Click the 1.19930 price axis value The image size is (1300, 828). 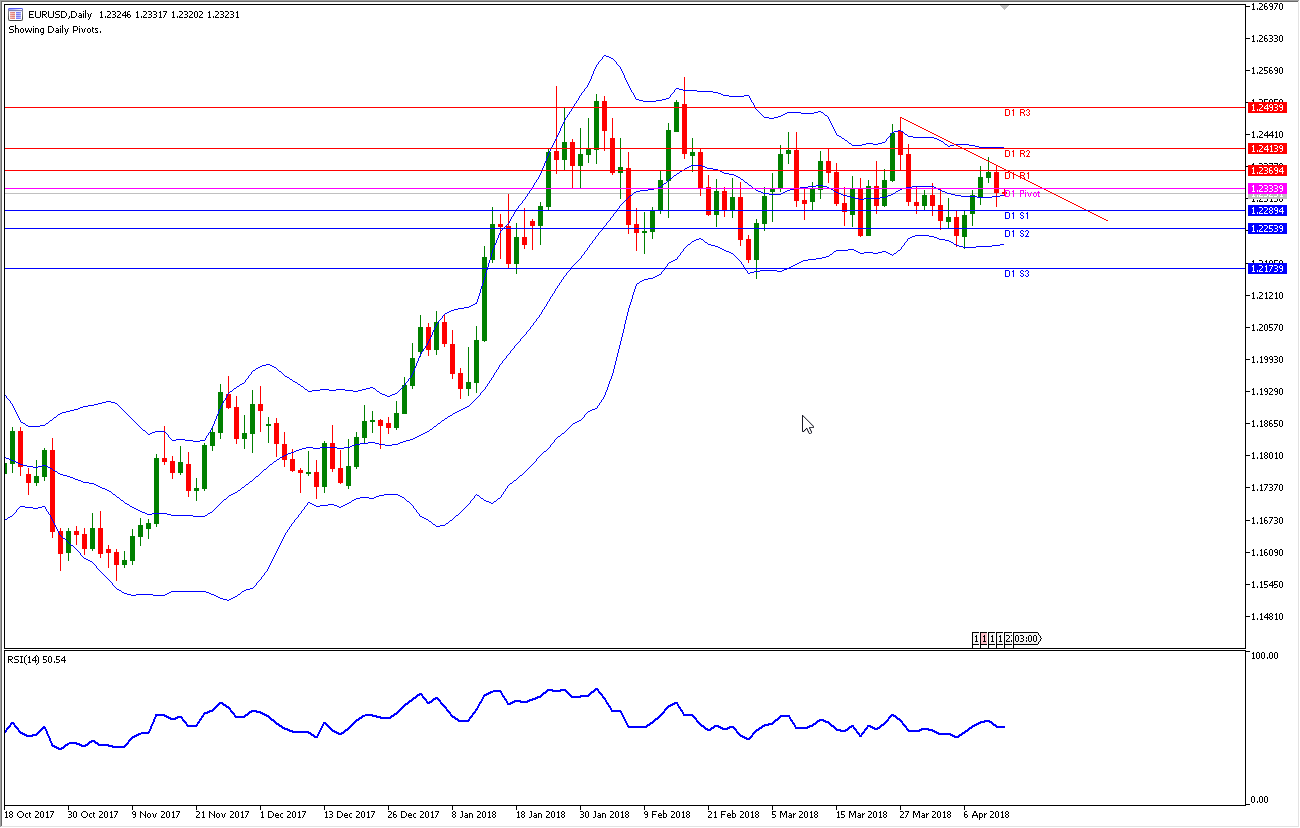tap(1265, 360)
